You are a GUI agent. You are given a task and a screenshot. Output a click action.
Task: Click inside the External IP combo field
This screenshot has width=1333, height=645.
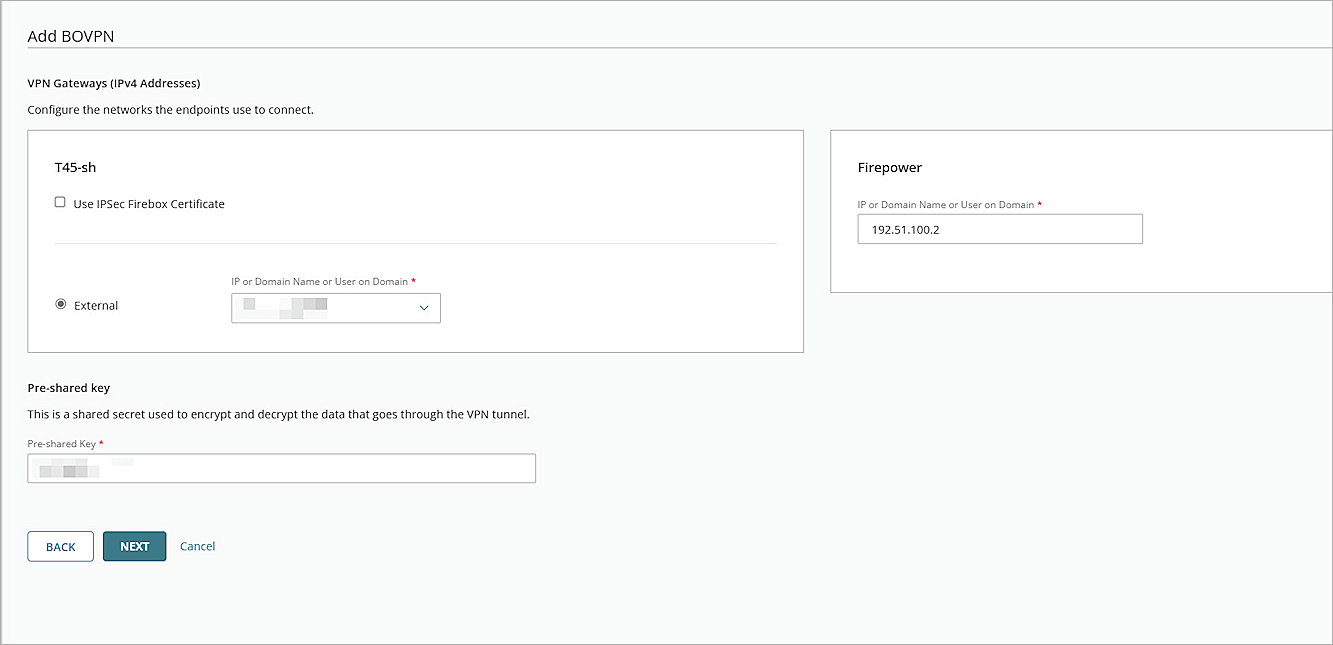[320, 308]
